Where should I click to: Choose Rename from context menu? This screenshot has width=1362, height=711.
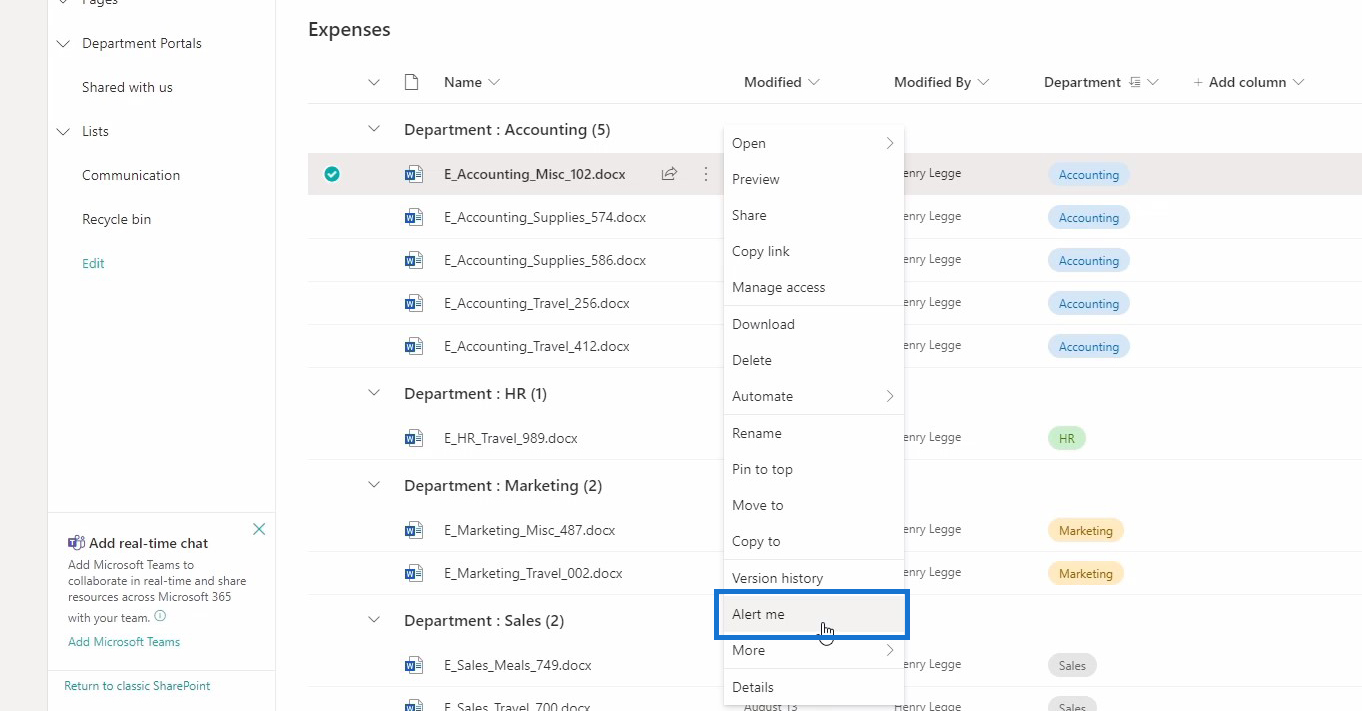(x=814, y=433)
